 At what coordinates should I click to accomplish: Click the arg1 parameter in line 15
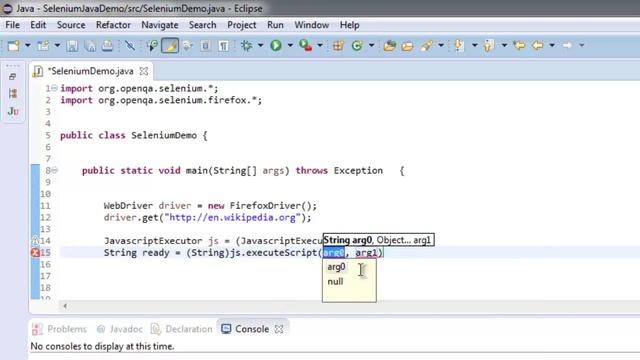366,253
